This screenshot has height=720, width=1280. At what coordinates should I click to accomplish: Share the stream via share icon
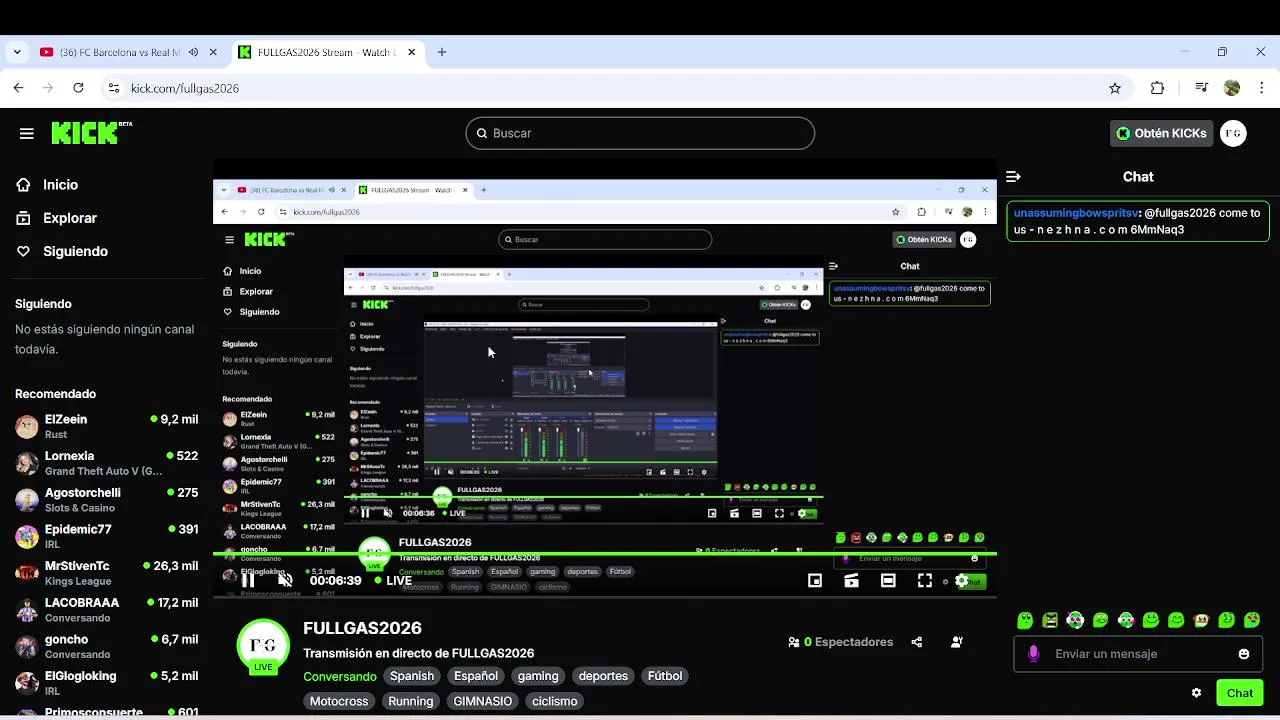pos(917,642)
